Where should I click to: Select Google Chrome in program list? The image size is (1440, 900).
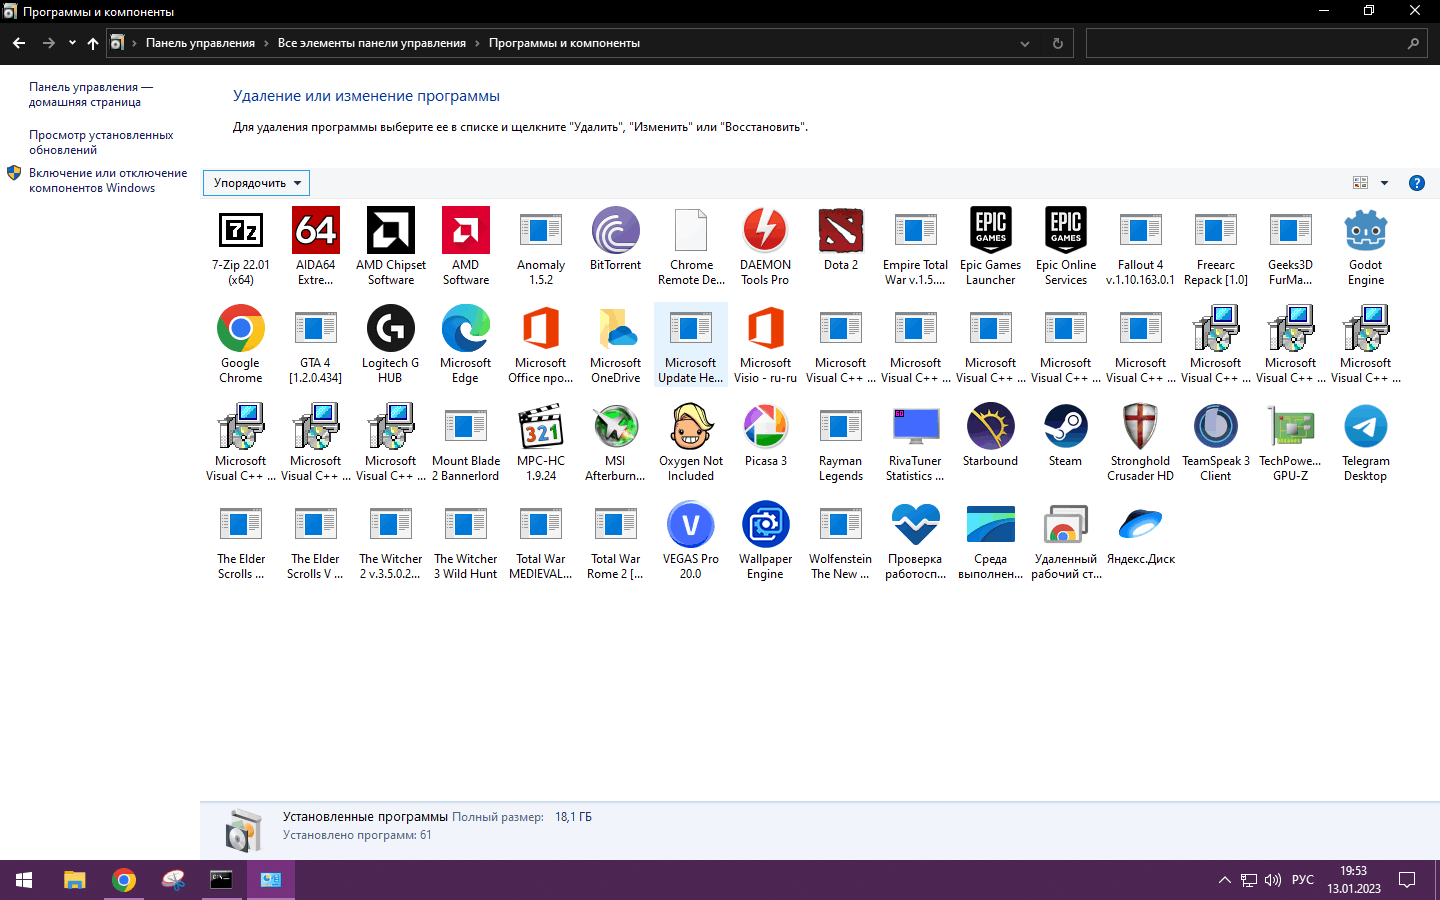tap(241, 345)
